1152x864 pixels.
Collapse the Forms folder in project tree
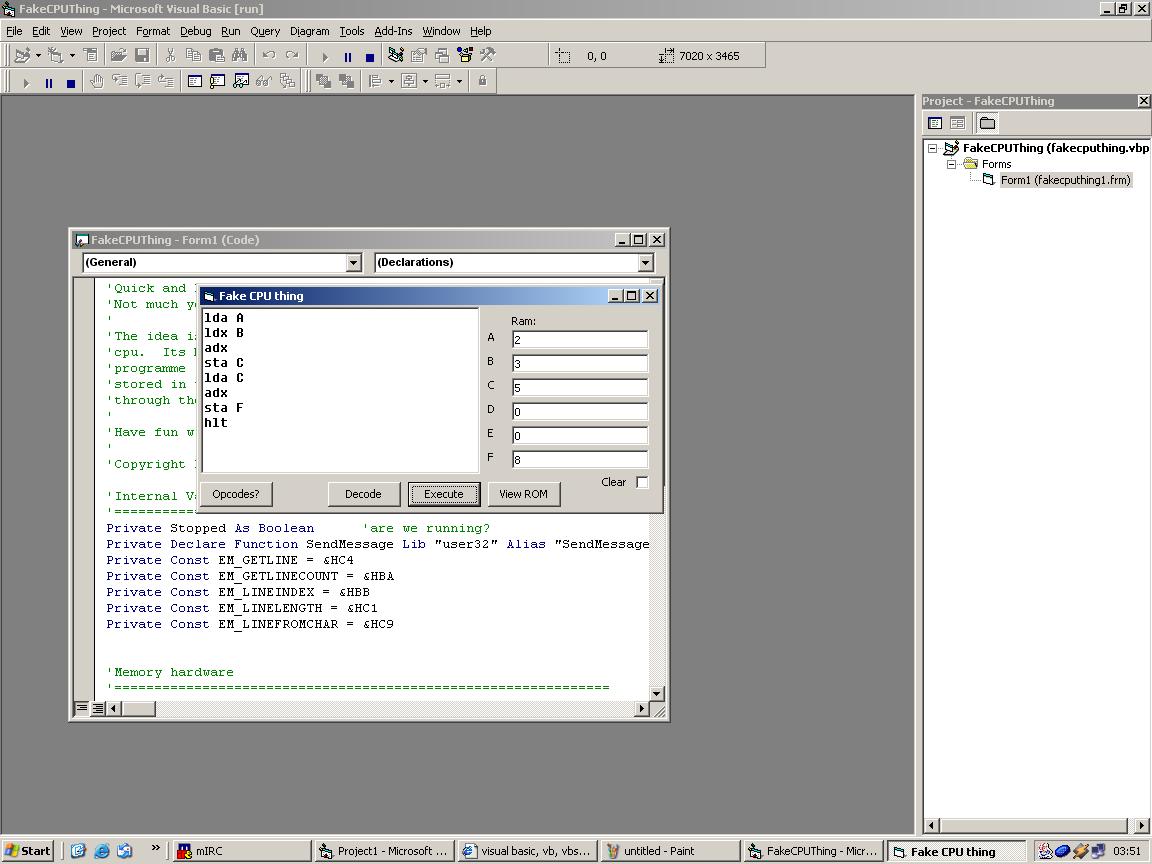(952, 164)
